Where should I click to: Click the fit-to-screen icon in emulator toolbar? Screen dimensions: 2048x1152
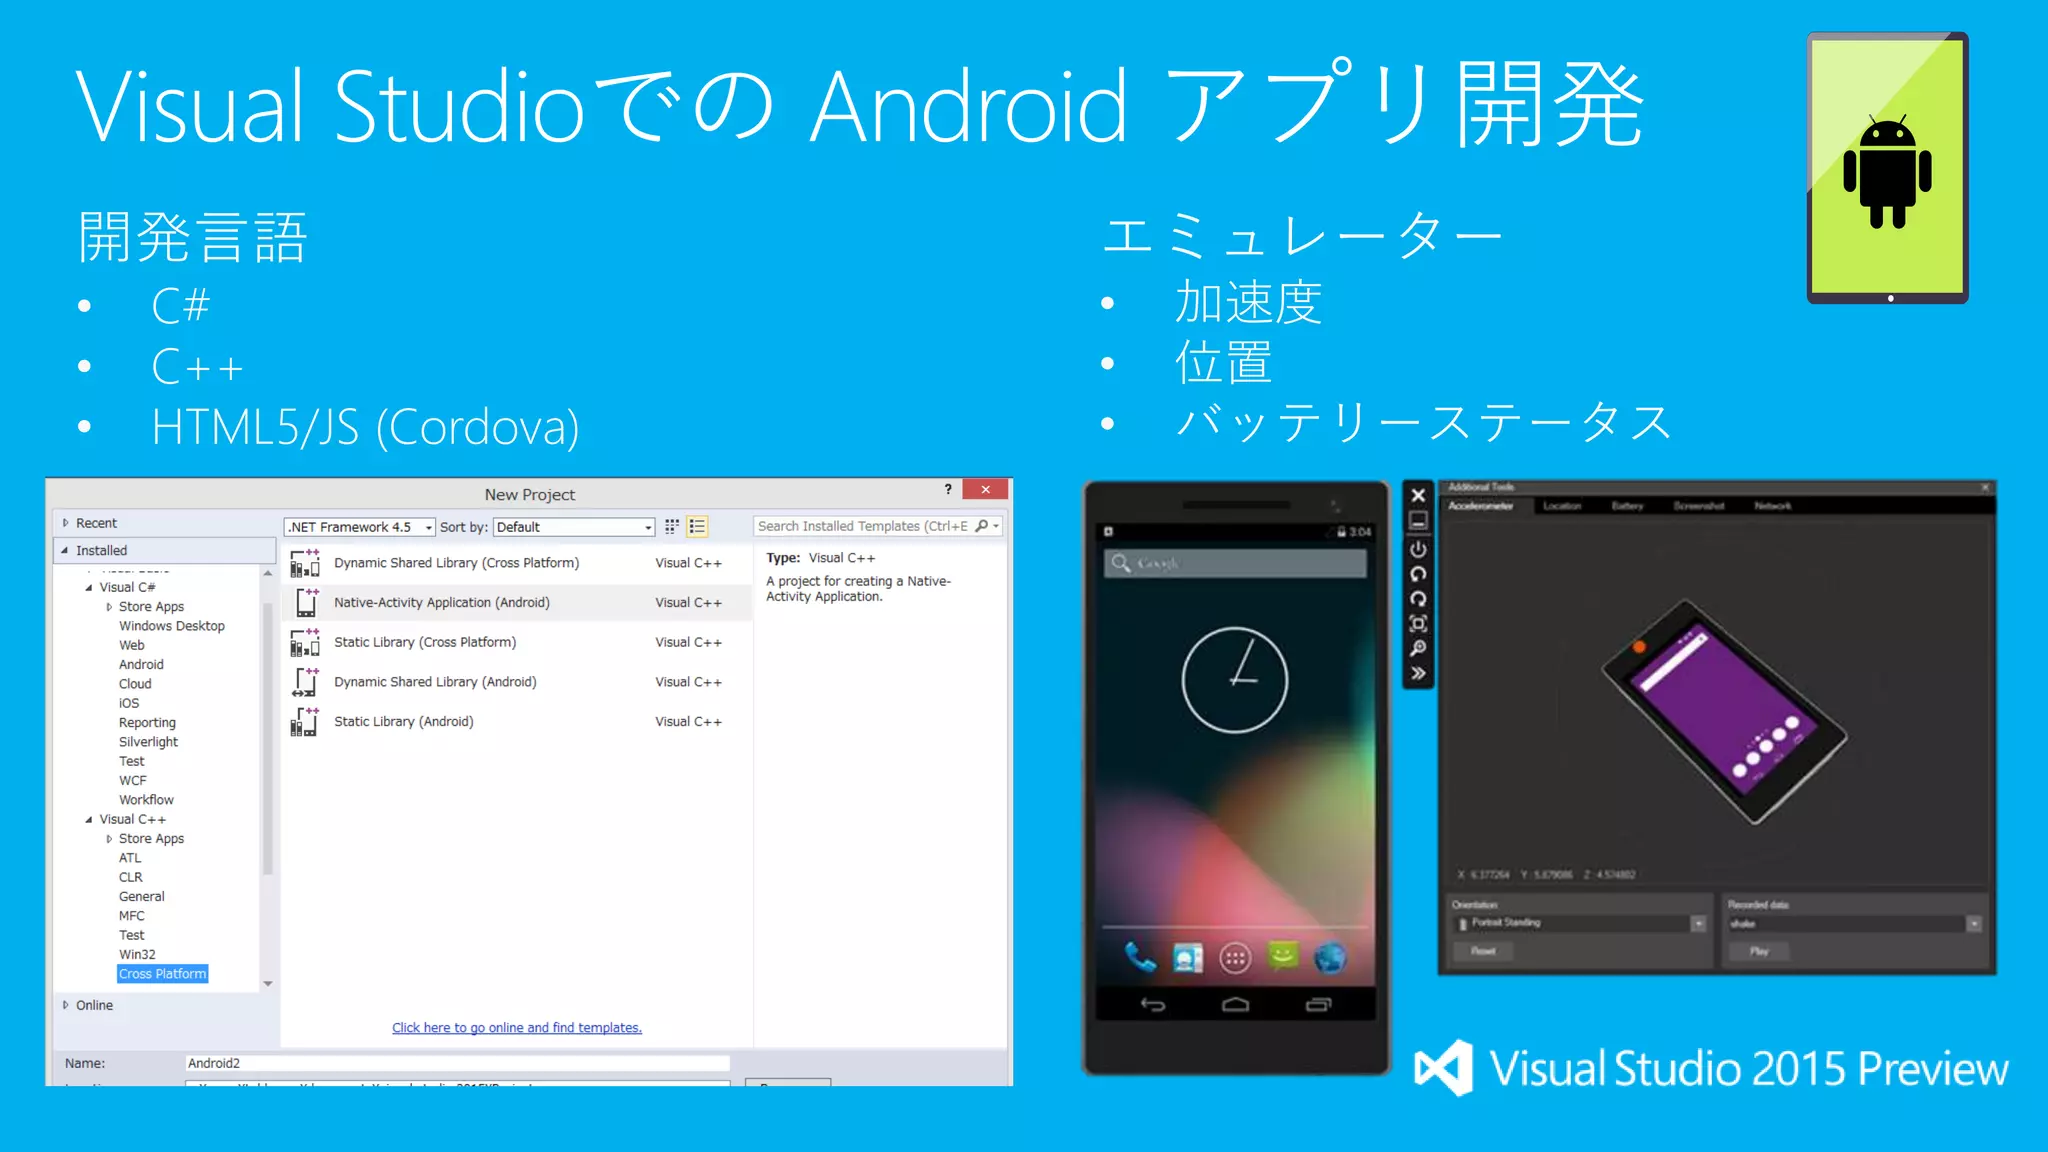pos(1418,624)
